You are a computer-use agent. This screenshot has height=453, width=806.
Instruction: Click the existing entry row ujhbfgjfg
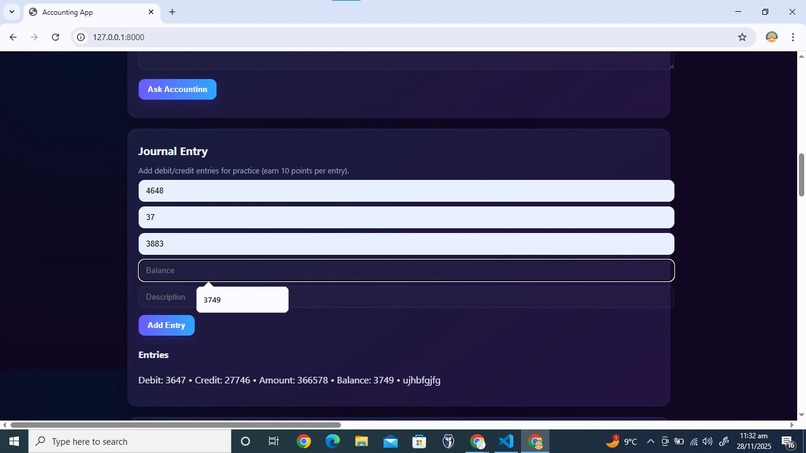289,380
